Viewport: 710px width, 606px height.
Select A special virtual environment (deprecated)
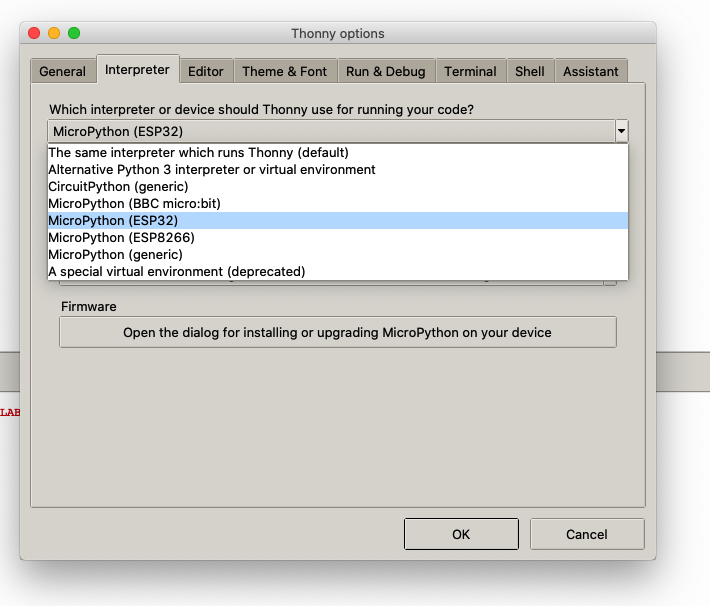point(338,271)
